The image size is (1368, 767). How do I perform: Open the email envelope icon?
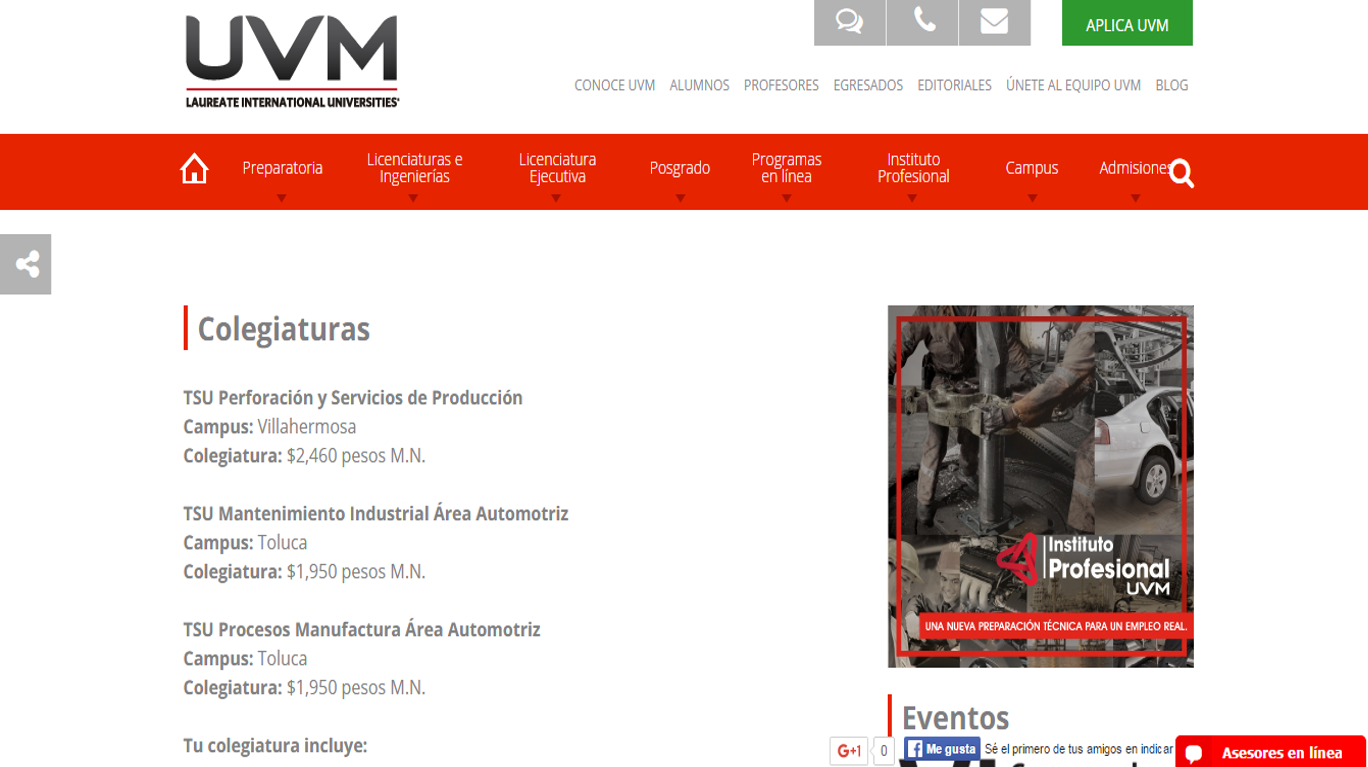coord(993,22)
